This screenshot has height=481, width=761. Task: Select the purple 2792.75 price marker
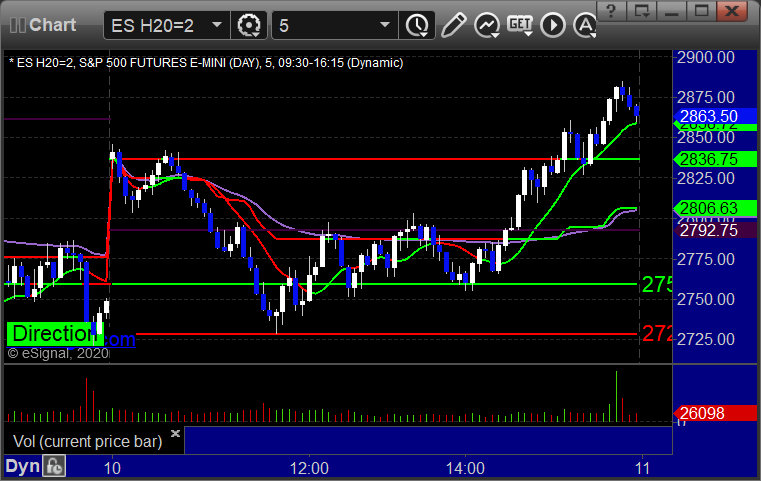click(x=715, y=230)
